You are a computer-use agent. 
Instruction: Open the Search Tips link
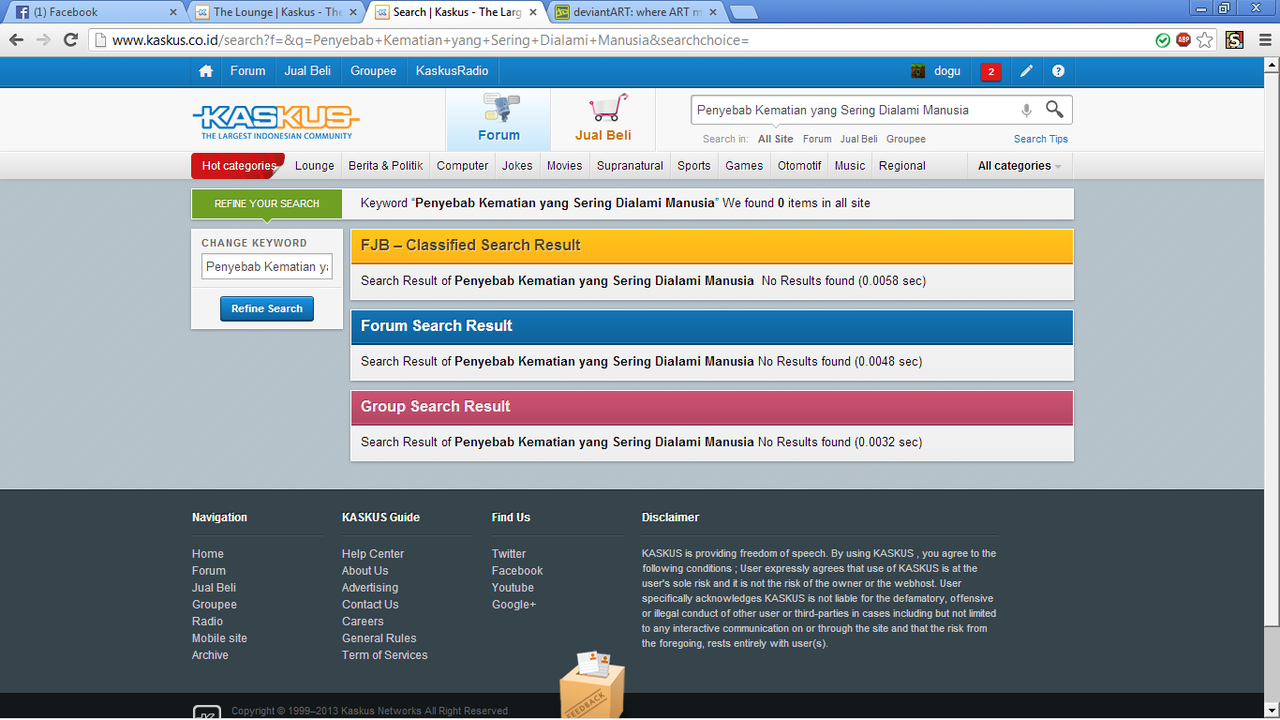(1041, 139)
